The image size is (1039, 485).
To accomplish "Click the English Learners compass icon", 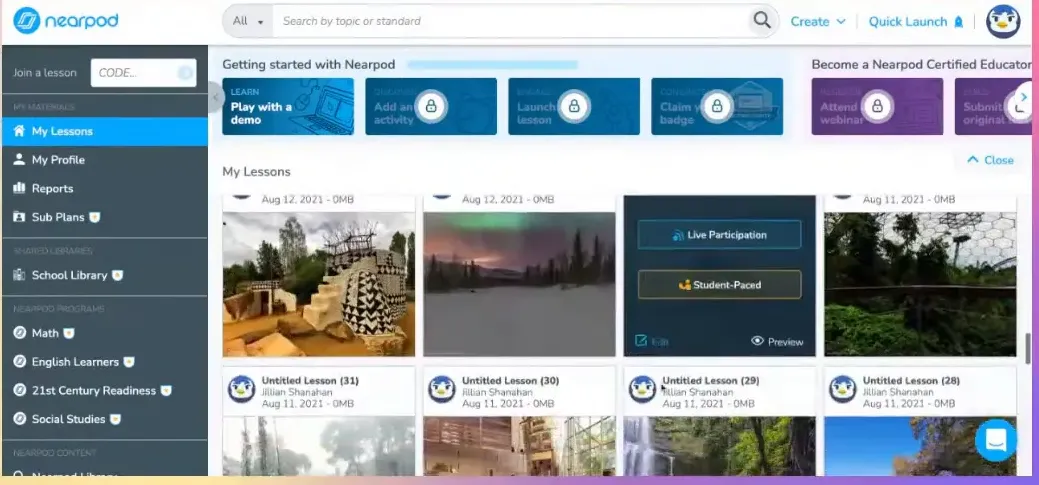I will 20,362.
